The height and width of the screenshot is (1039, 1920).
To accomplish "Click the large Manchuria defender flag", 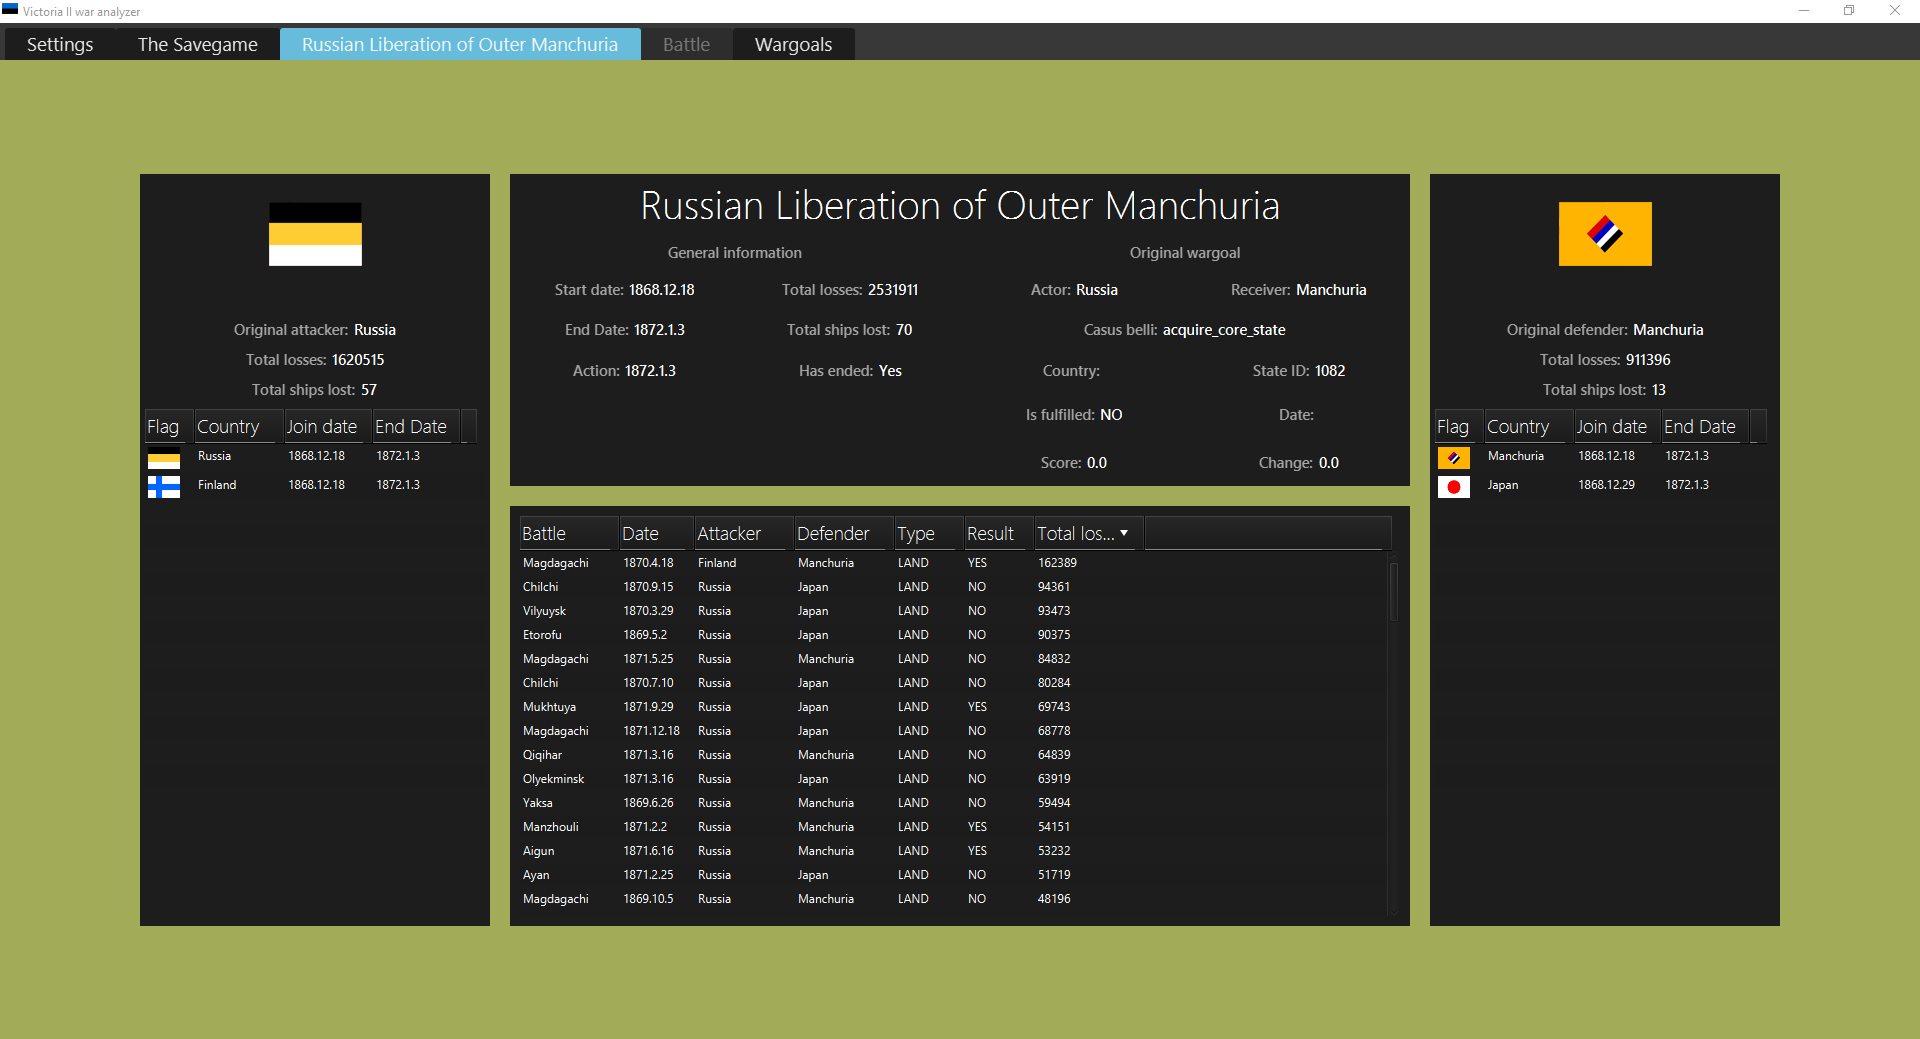I will 1605,234.
